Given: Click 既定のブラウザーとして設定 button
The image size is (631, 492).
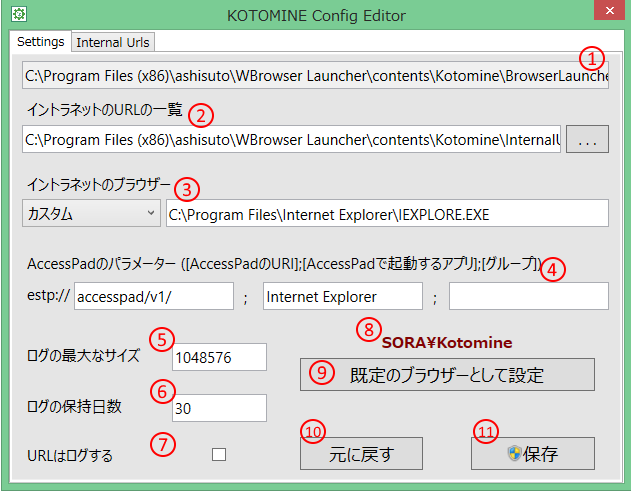Looking at the screenshot, I should pyautogui.click(x=447, y=375).
